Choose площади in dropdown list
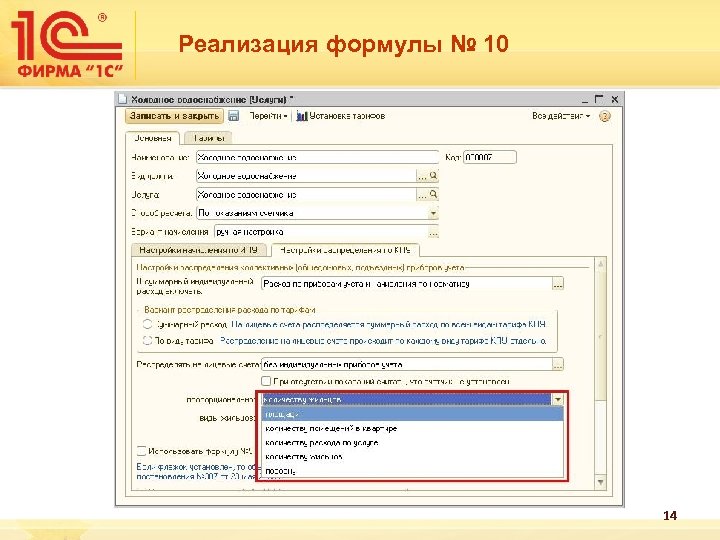 [412, 414]
